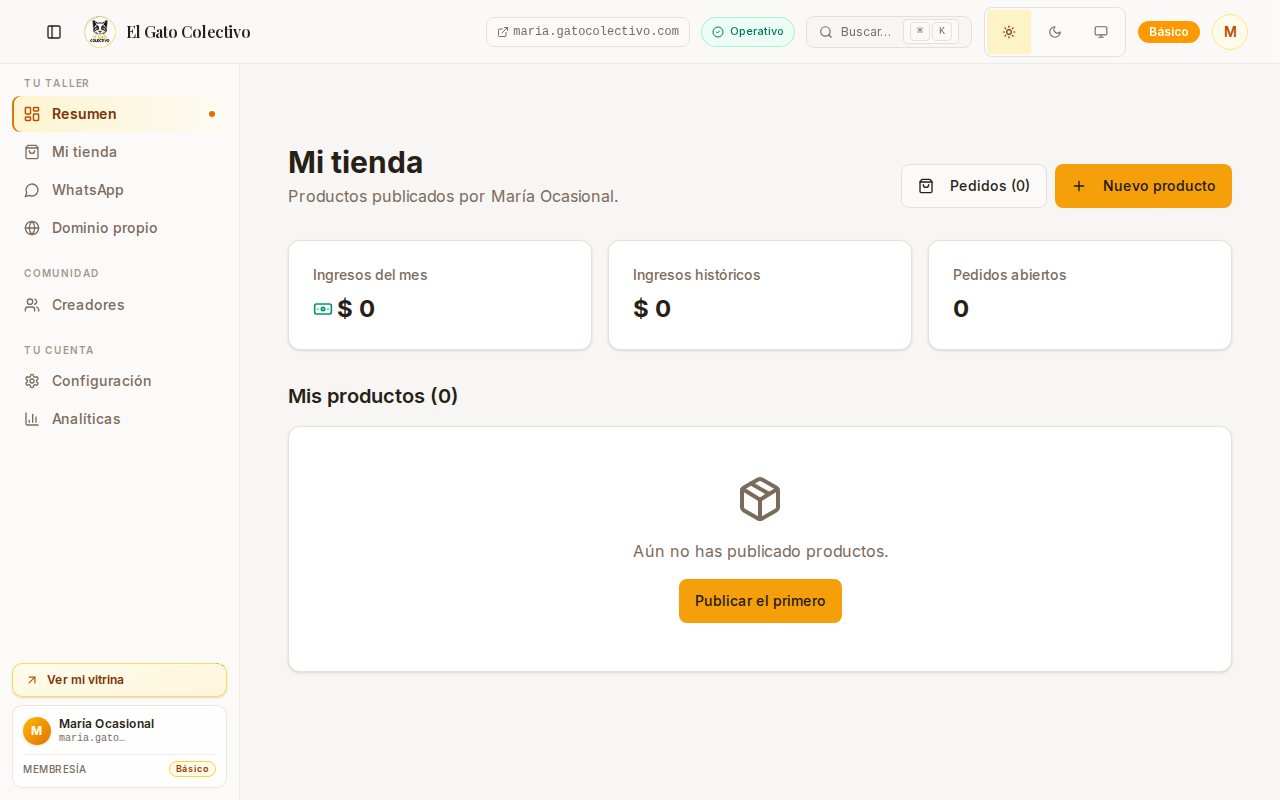Click the Ingresos del mes label
The width and height of the screenshot is (1280, 800).
click(370, 275)
